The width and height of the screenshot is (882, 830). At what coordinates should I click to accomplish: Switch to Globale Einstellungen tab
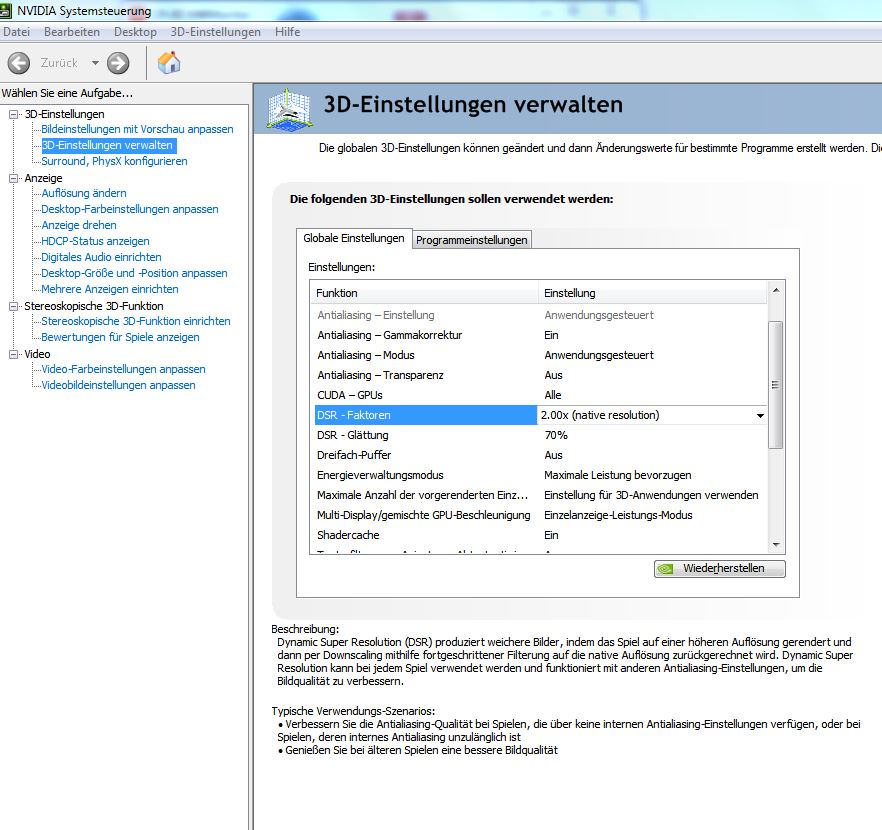[354, 238]
